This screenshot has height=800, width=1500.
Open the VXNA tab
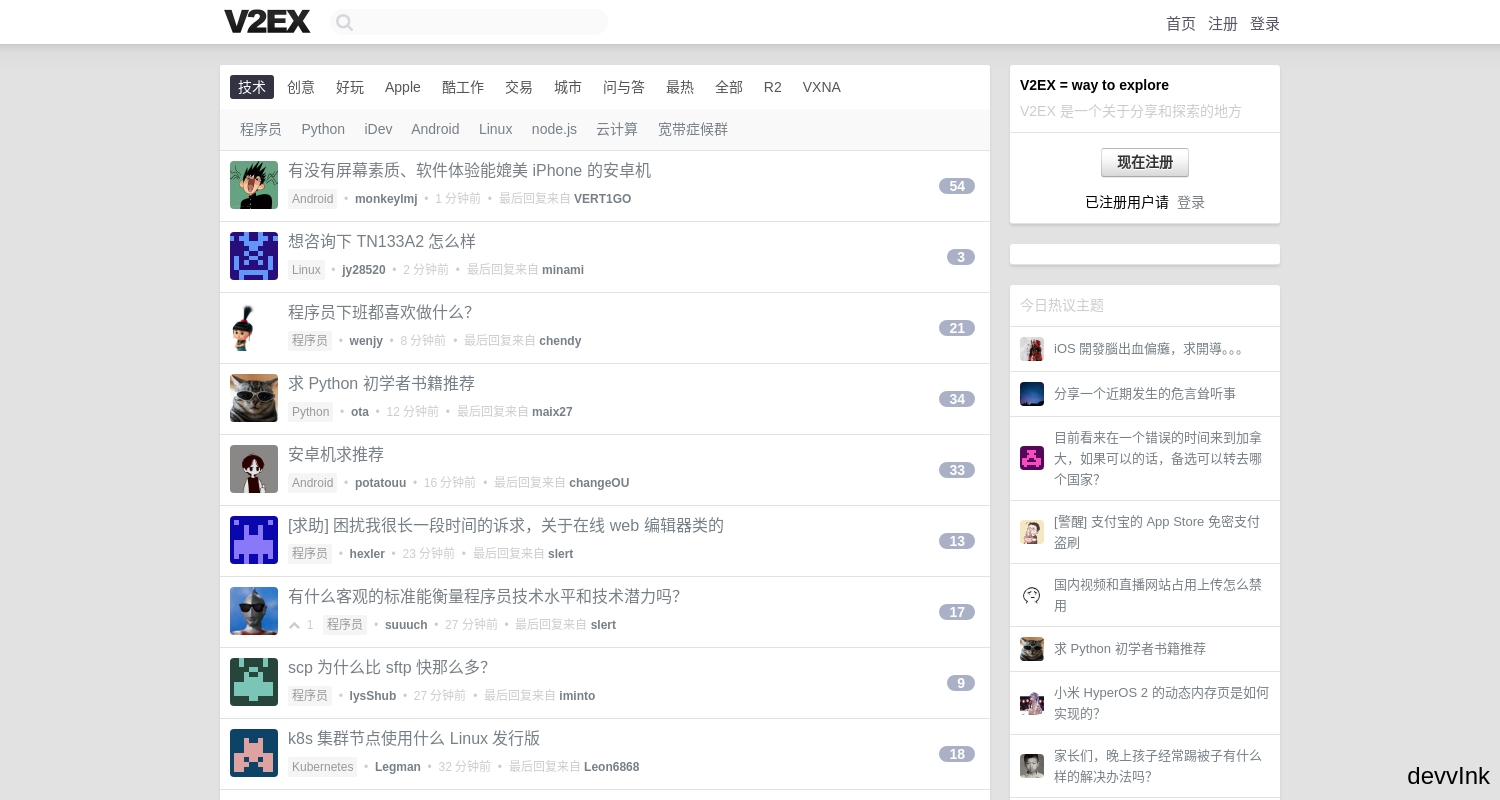tap(822, 87)
